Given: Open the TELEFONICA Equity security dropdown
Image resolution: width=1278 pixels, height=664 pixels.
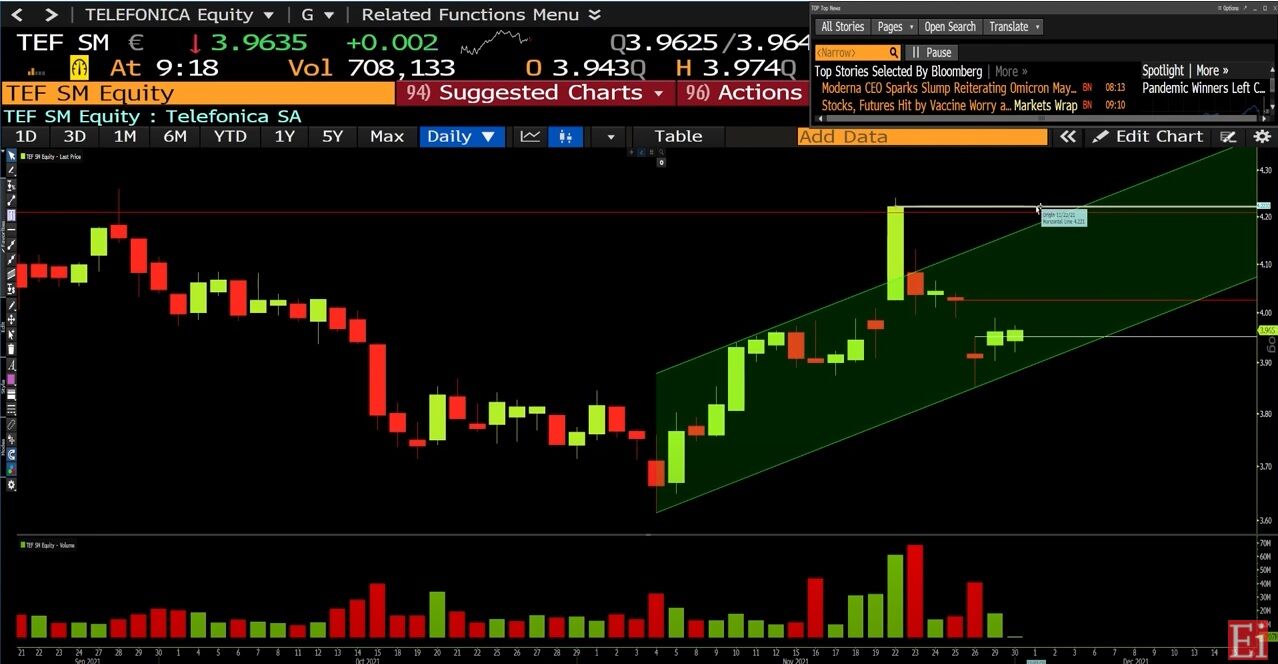Looking at the screenshot, I should point(180,15).
